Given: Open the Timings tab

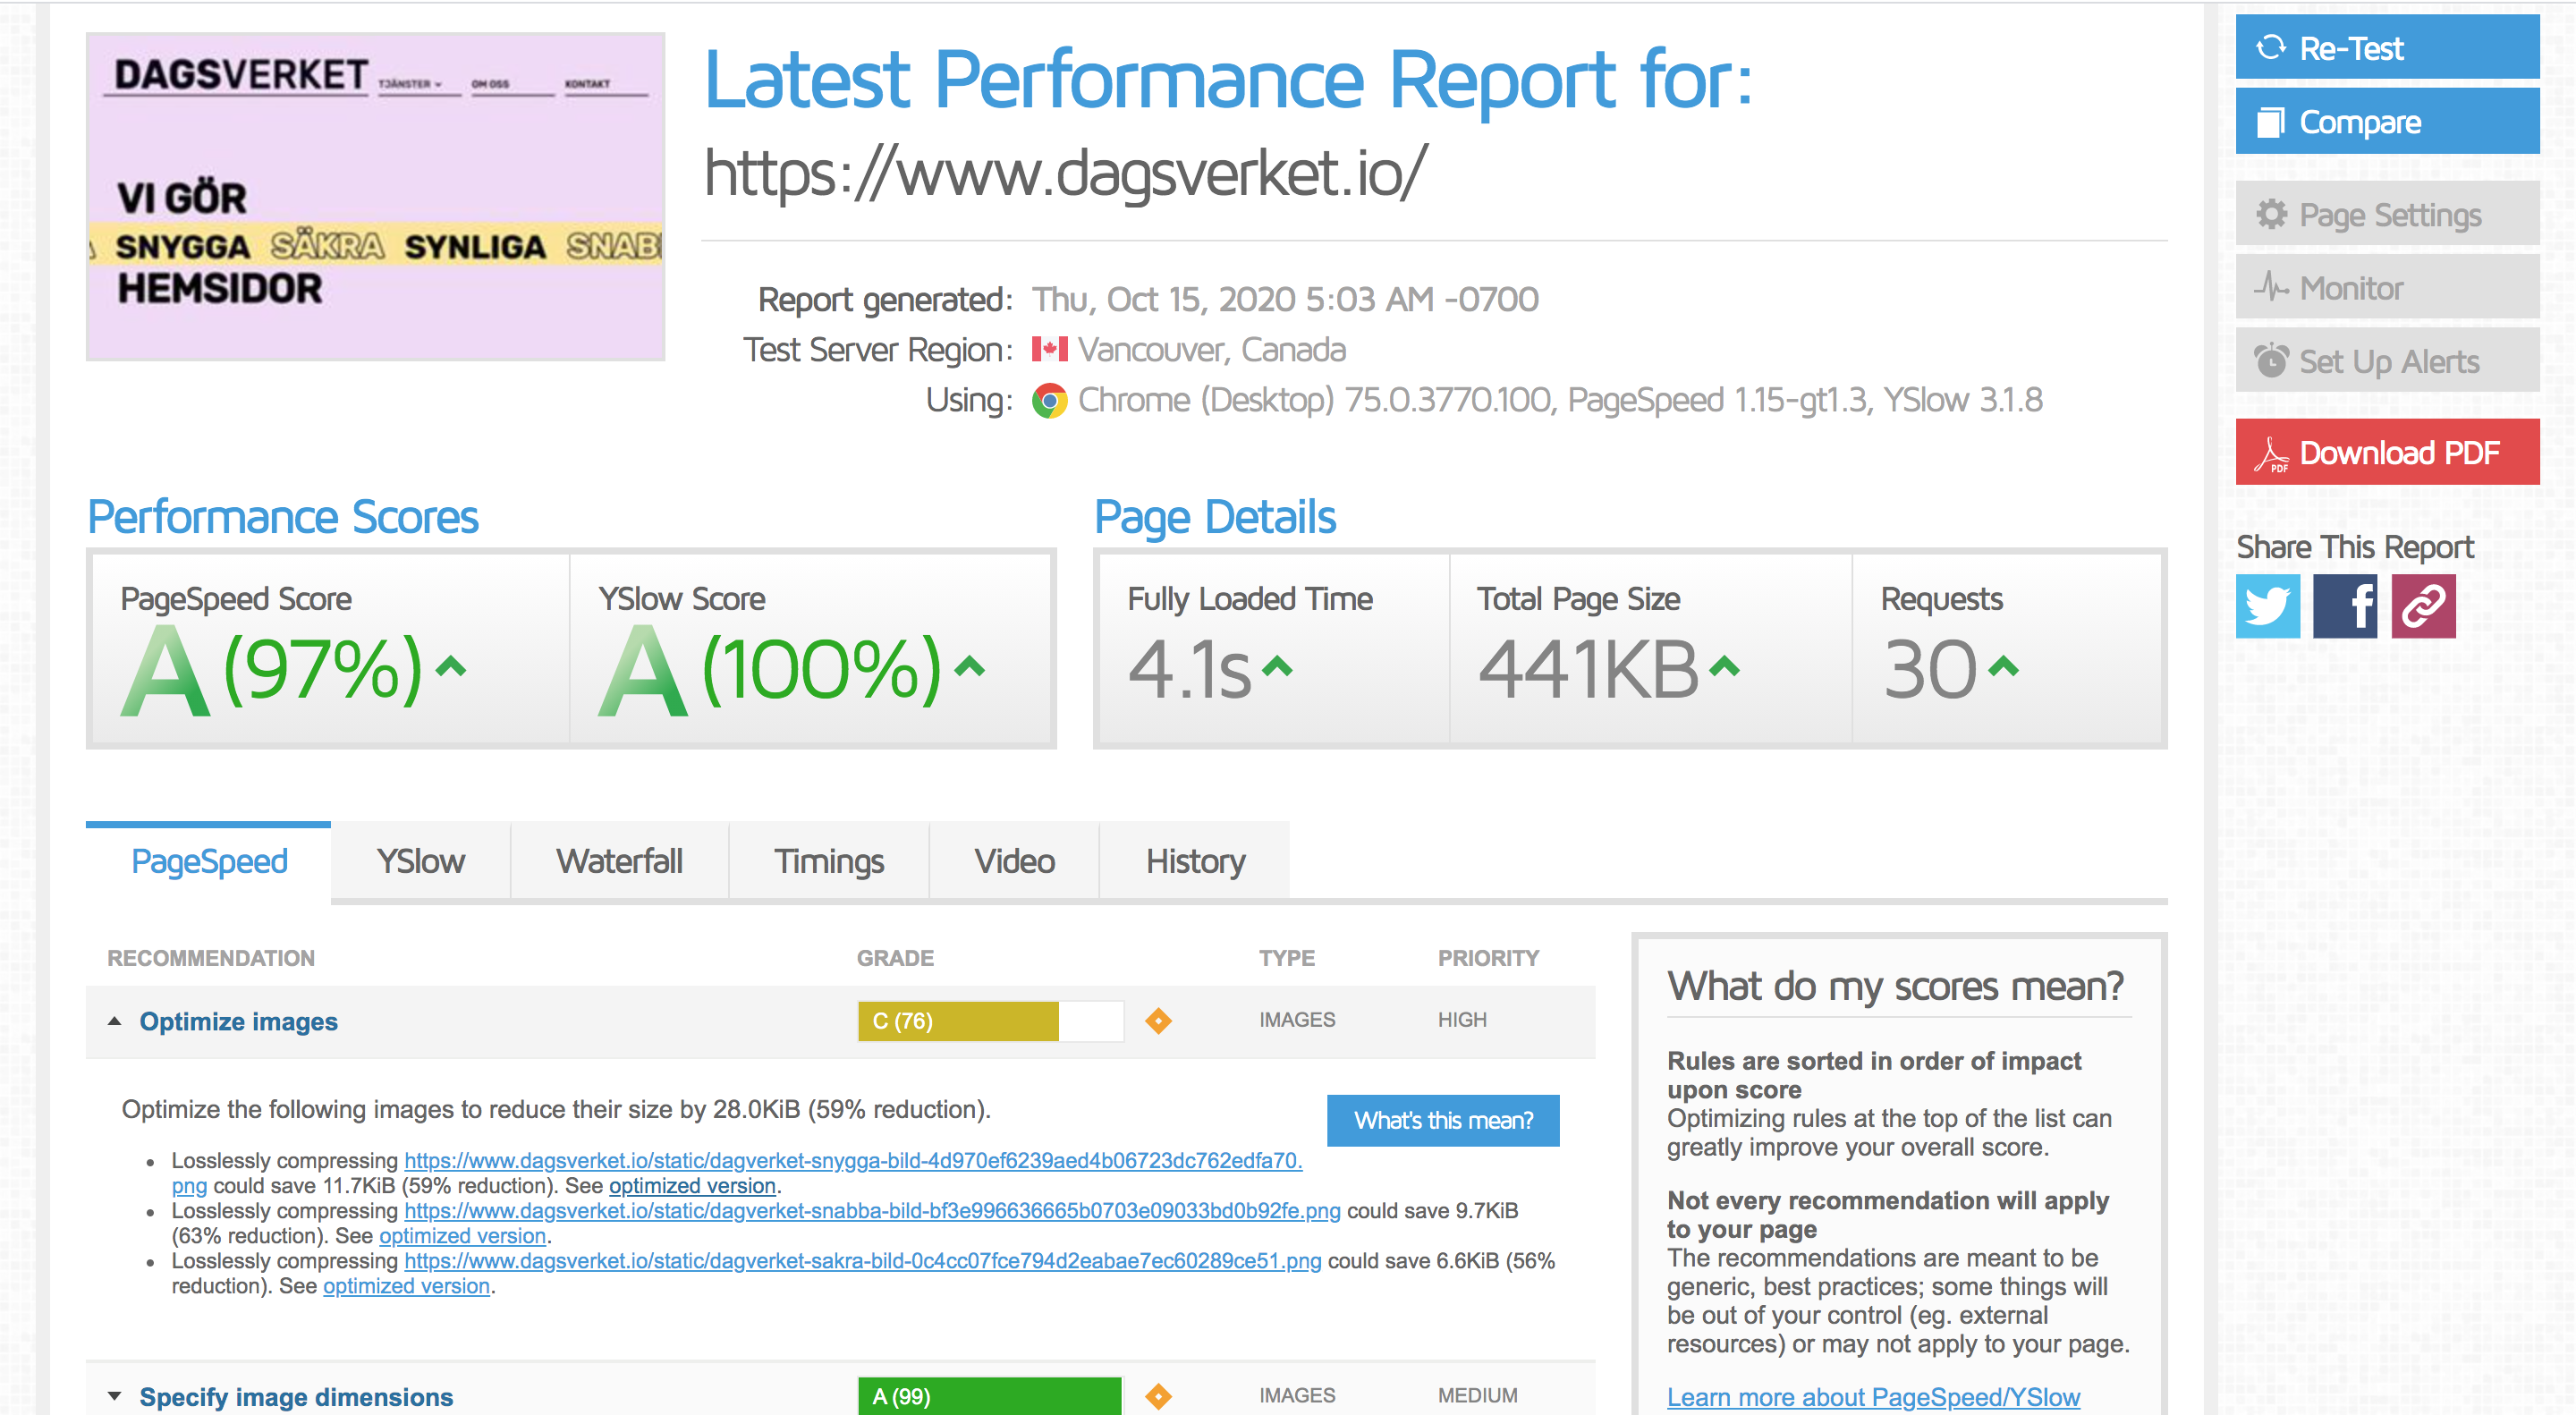Looking at the screenshot, I should (828, 861).
